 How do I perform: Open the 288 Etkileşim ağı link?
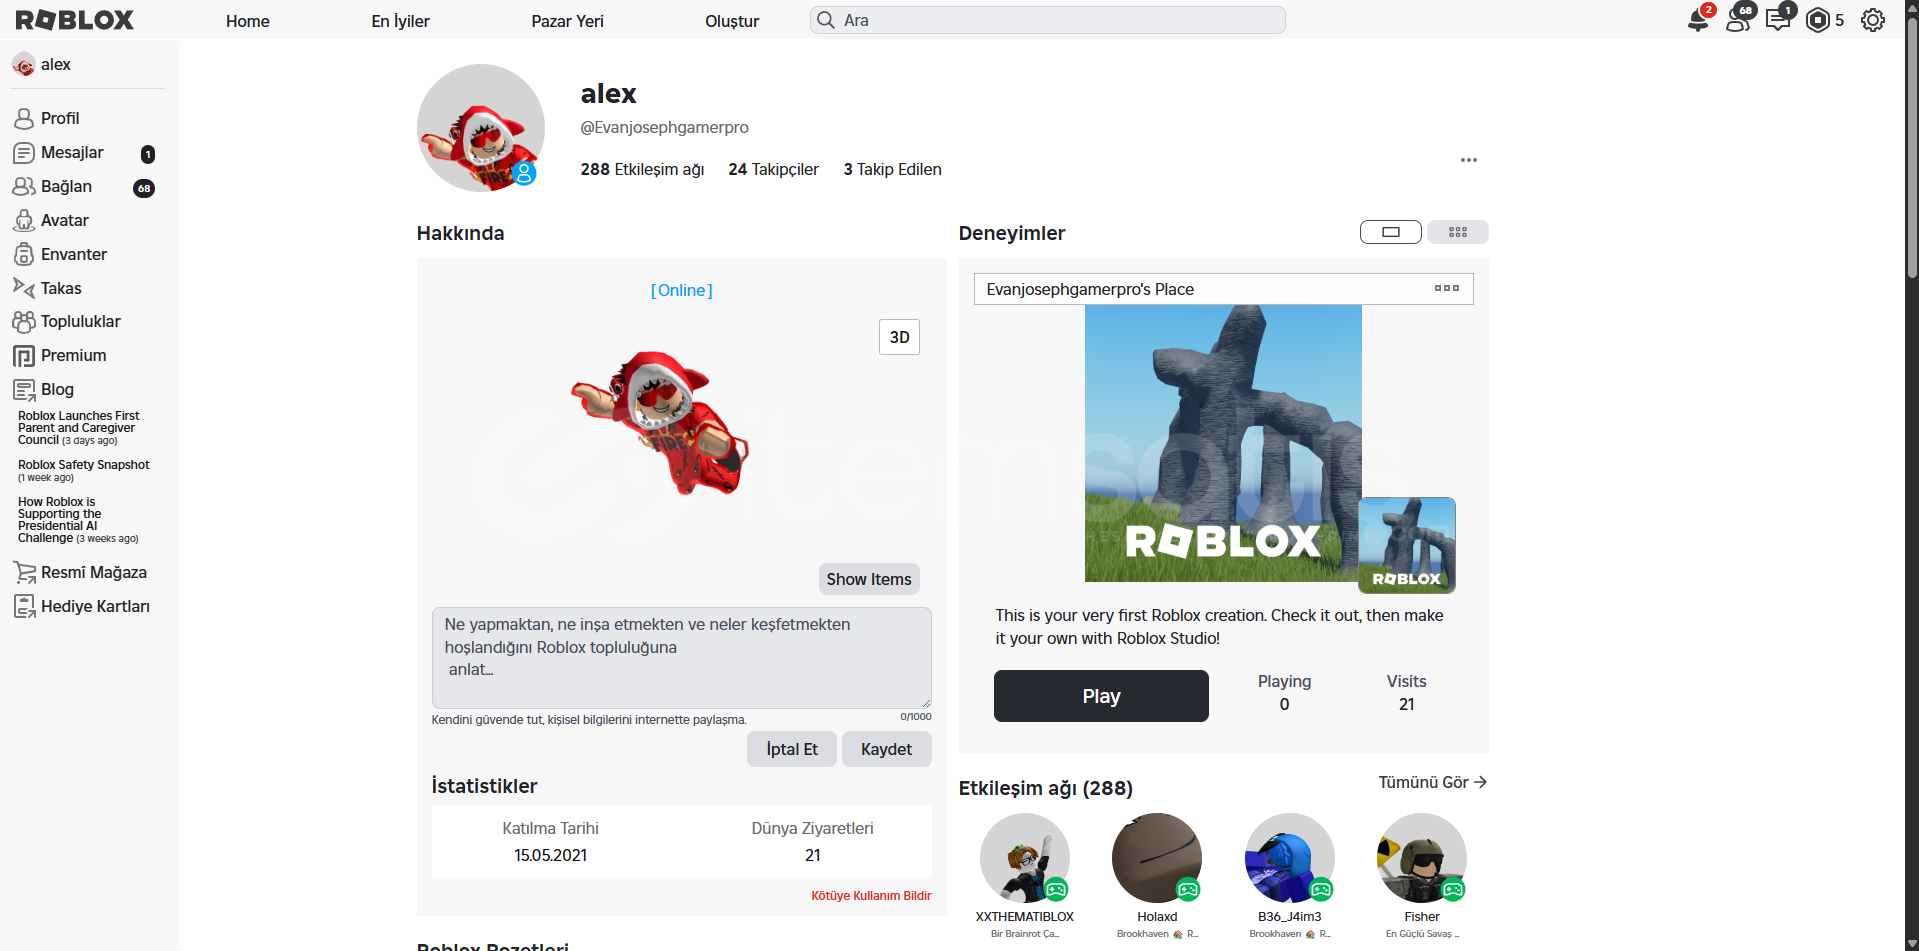(642, 169)
